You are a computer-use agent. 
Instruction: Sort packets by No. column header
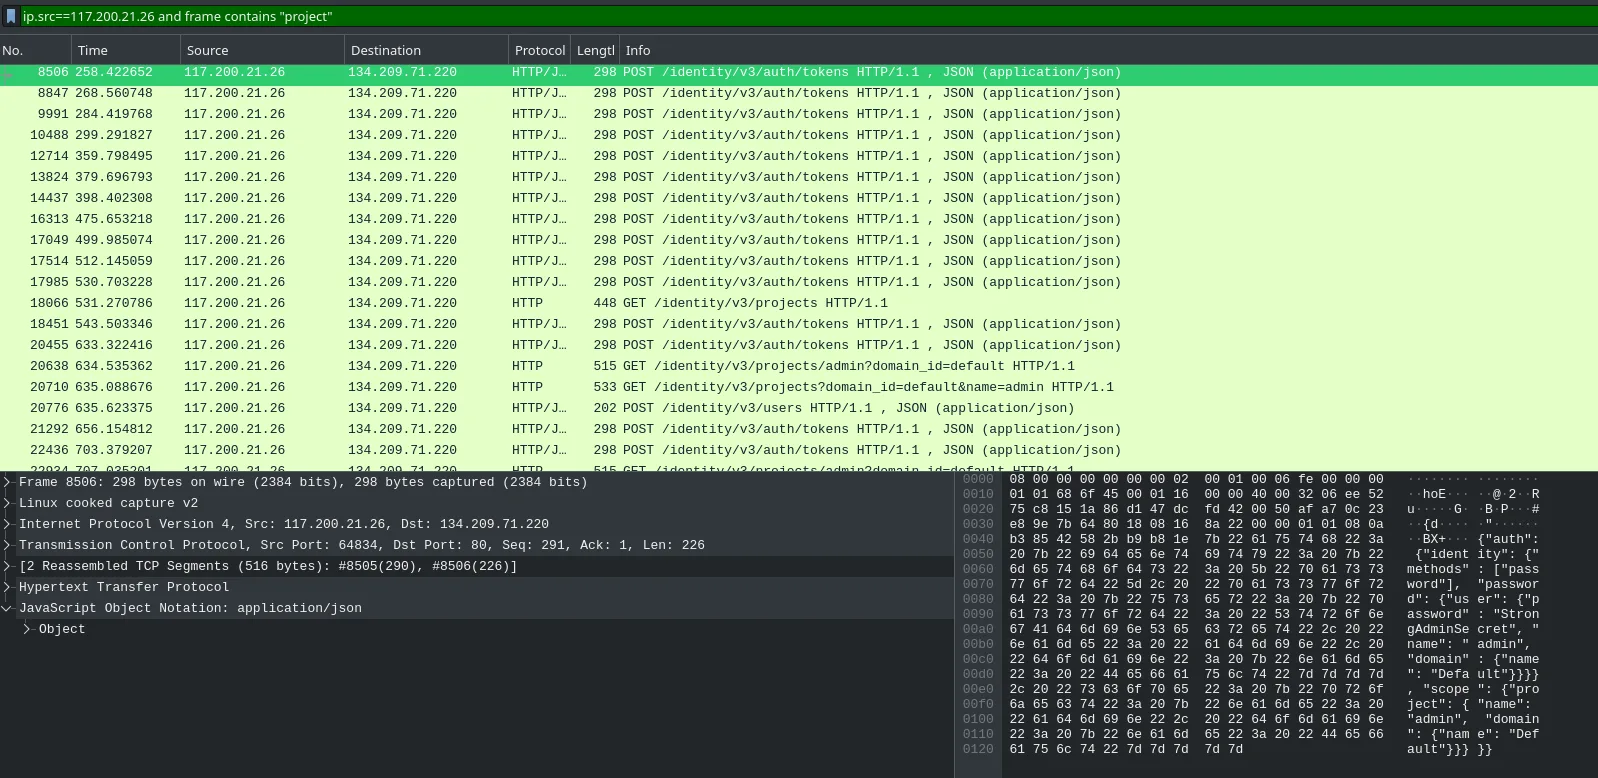(35, 50)
